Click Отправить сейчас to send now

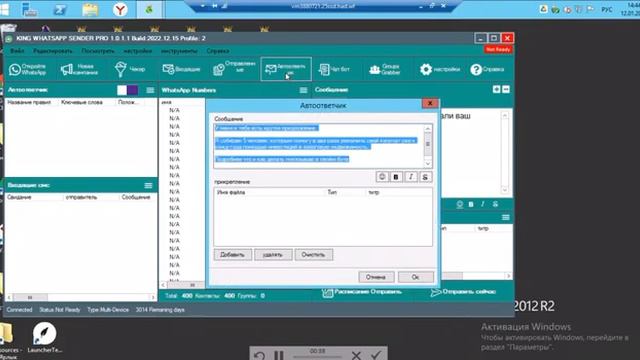[463, 292]
